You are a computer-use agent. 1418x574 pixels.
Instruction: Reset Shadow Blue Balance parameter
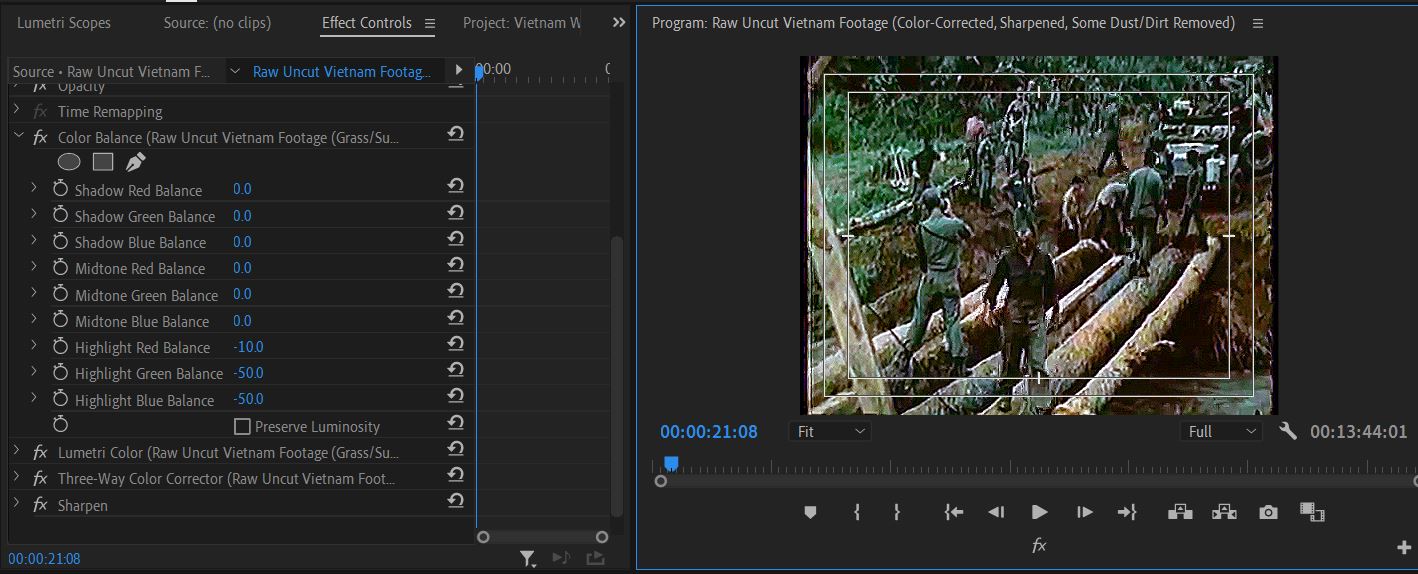[455, 238]
